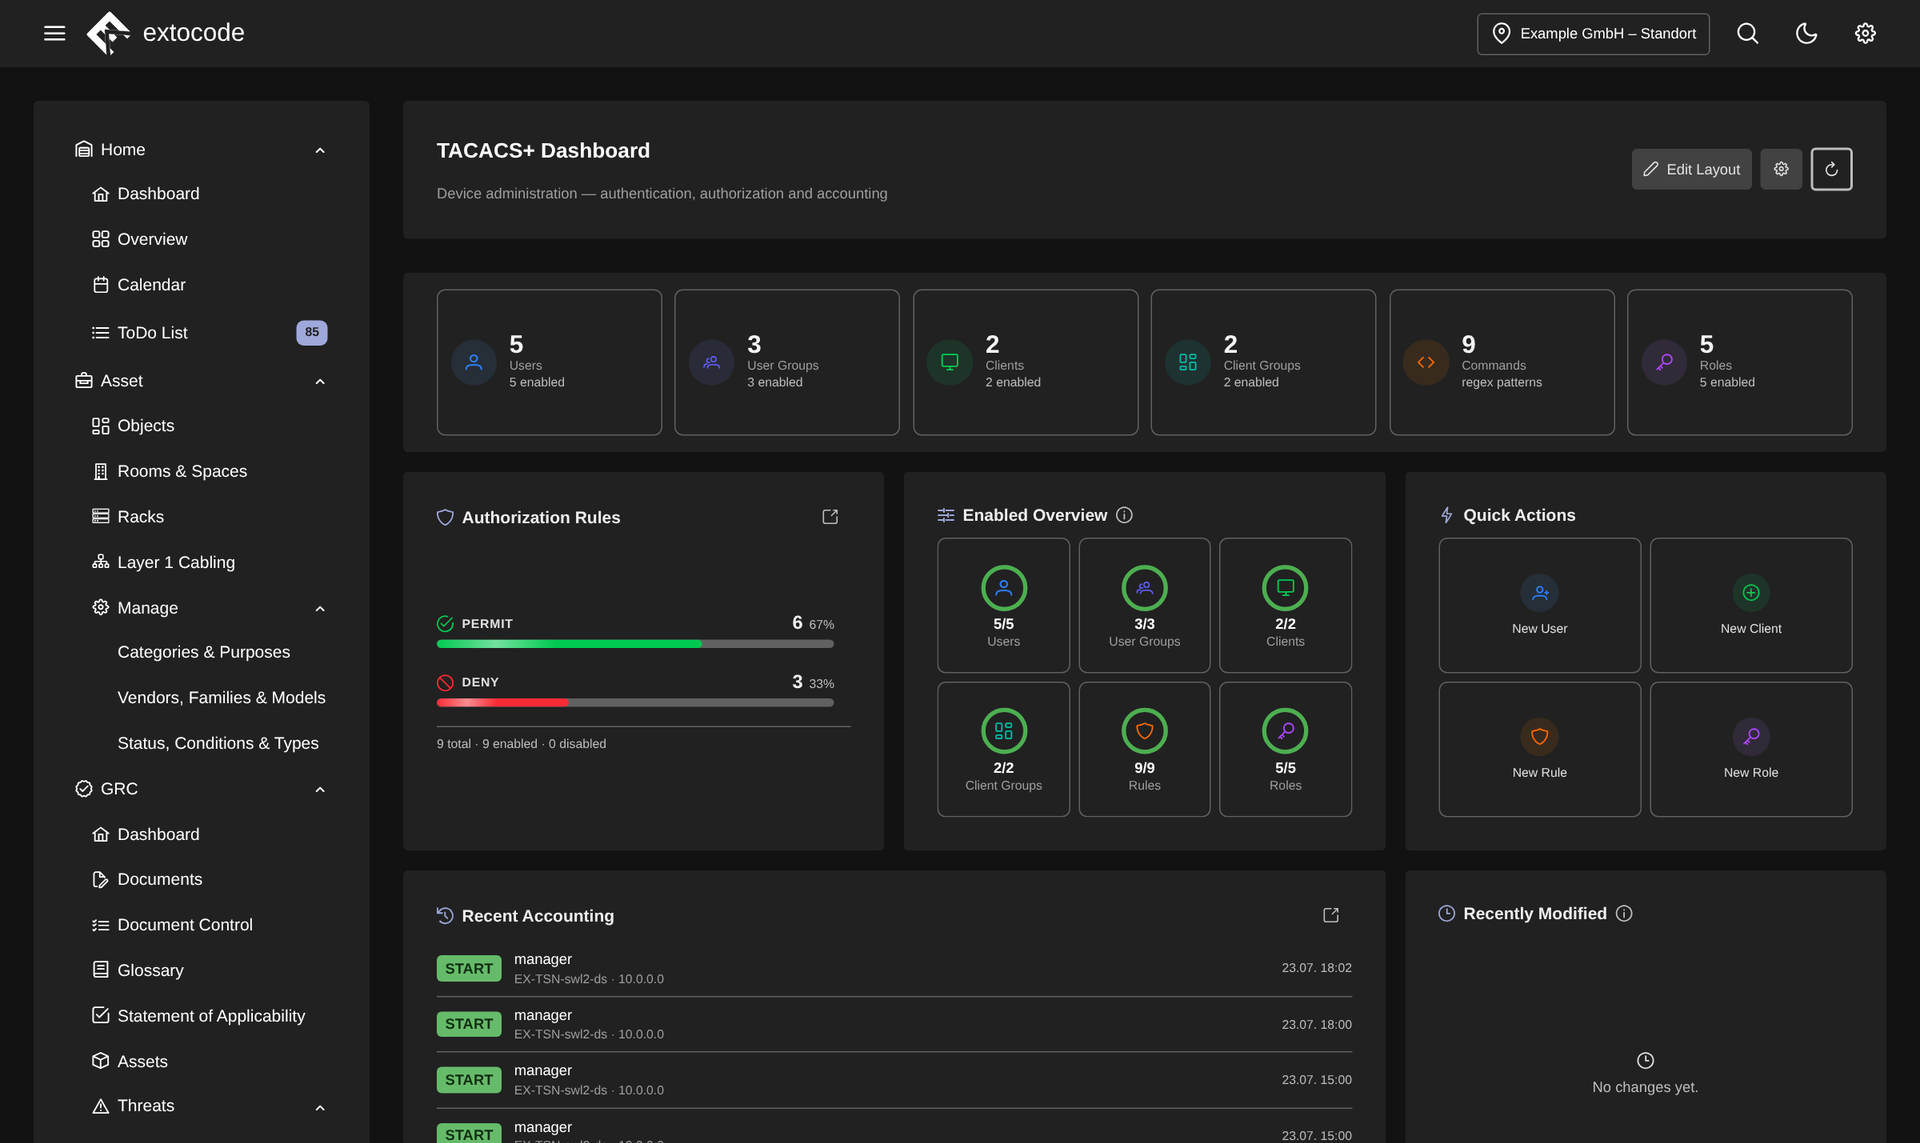Collapse the Manage submenu chevron

click(320, 608)
